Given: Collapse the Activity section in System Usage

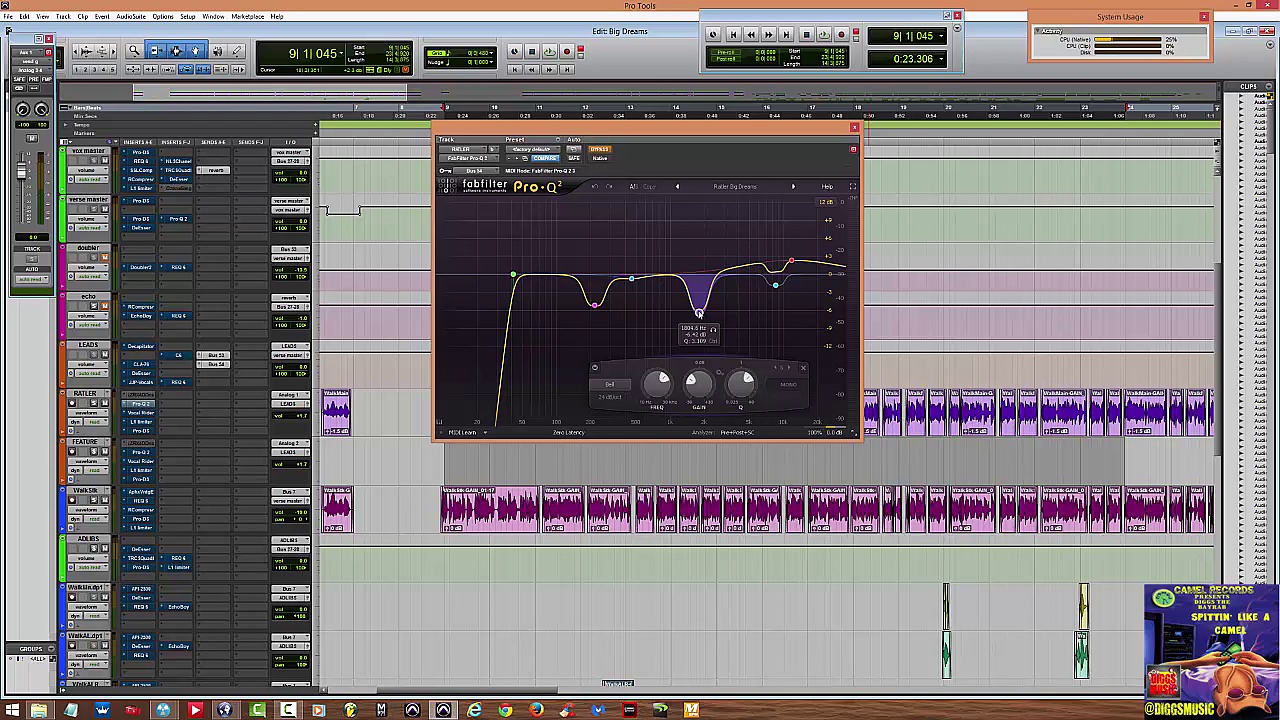Looking at the screenshot, I should [1037, 31].
